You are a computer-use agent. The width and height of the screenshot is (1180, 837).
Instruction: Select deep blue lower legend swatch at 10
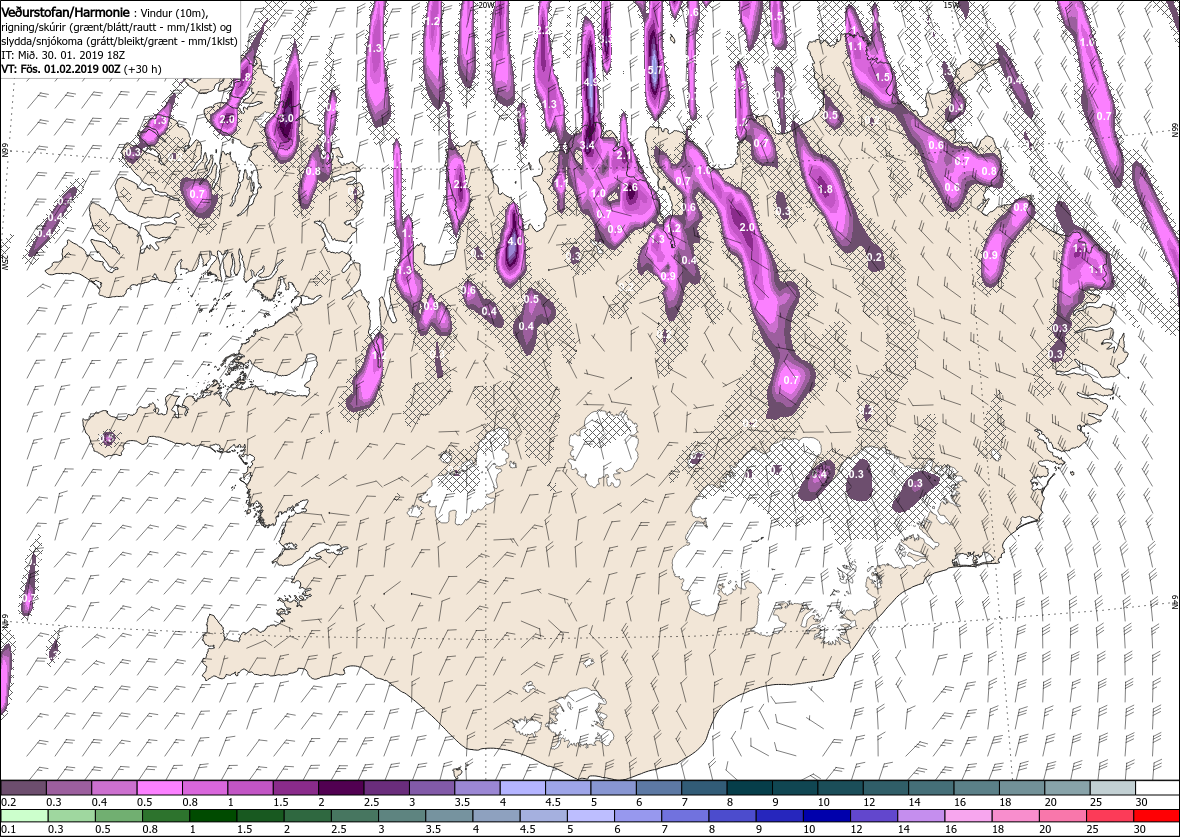(x=827, y=815)
